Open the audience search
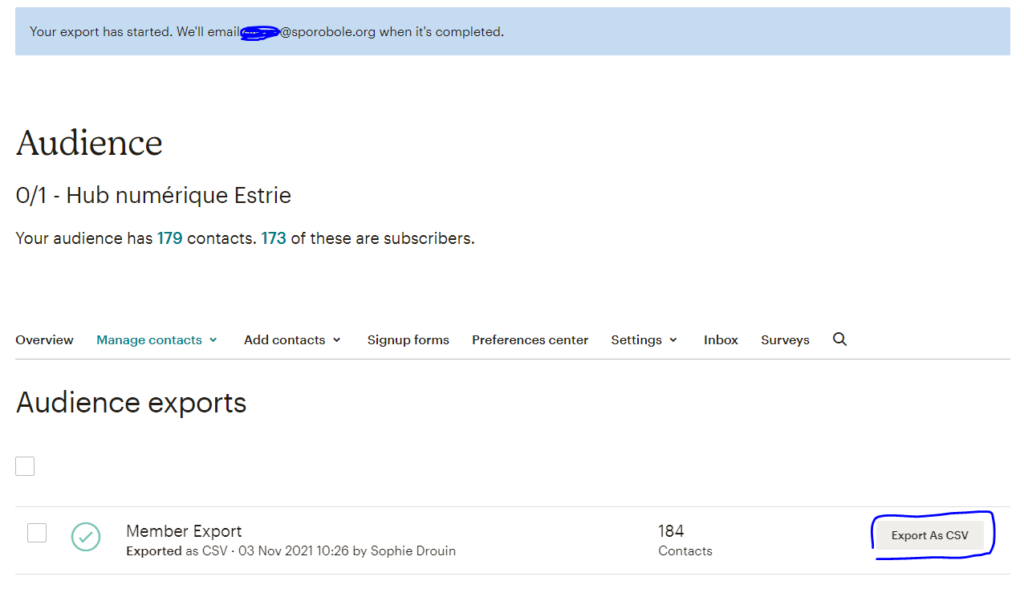This screenshot has width=1024, height=593. click(x=839, y=339)
